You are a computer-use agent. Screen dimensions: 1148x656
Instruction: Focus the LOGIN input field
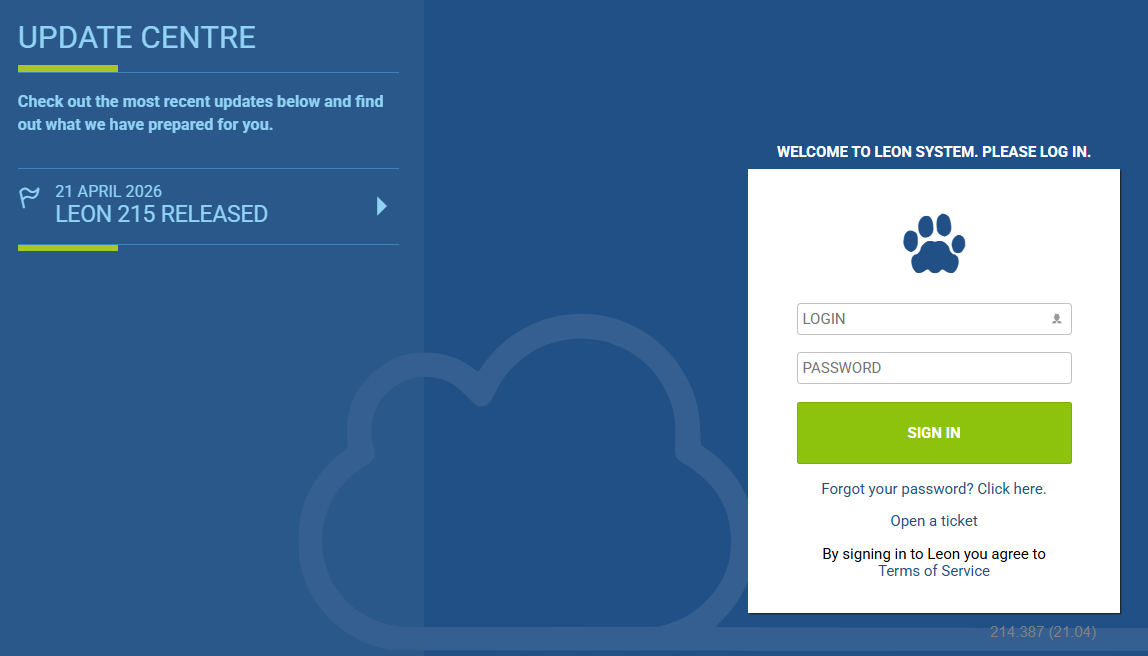coord(933,318)
